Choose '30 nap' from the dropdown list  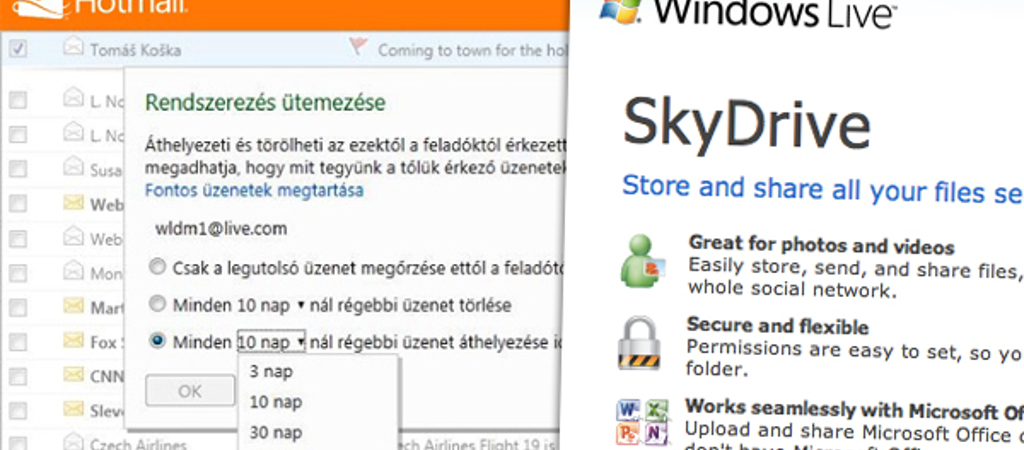click(x=276, y=432)
